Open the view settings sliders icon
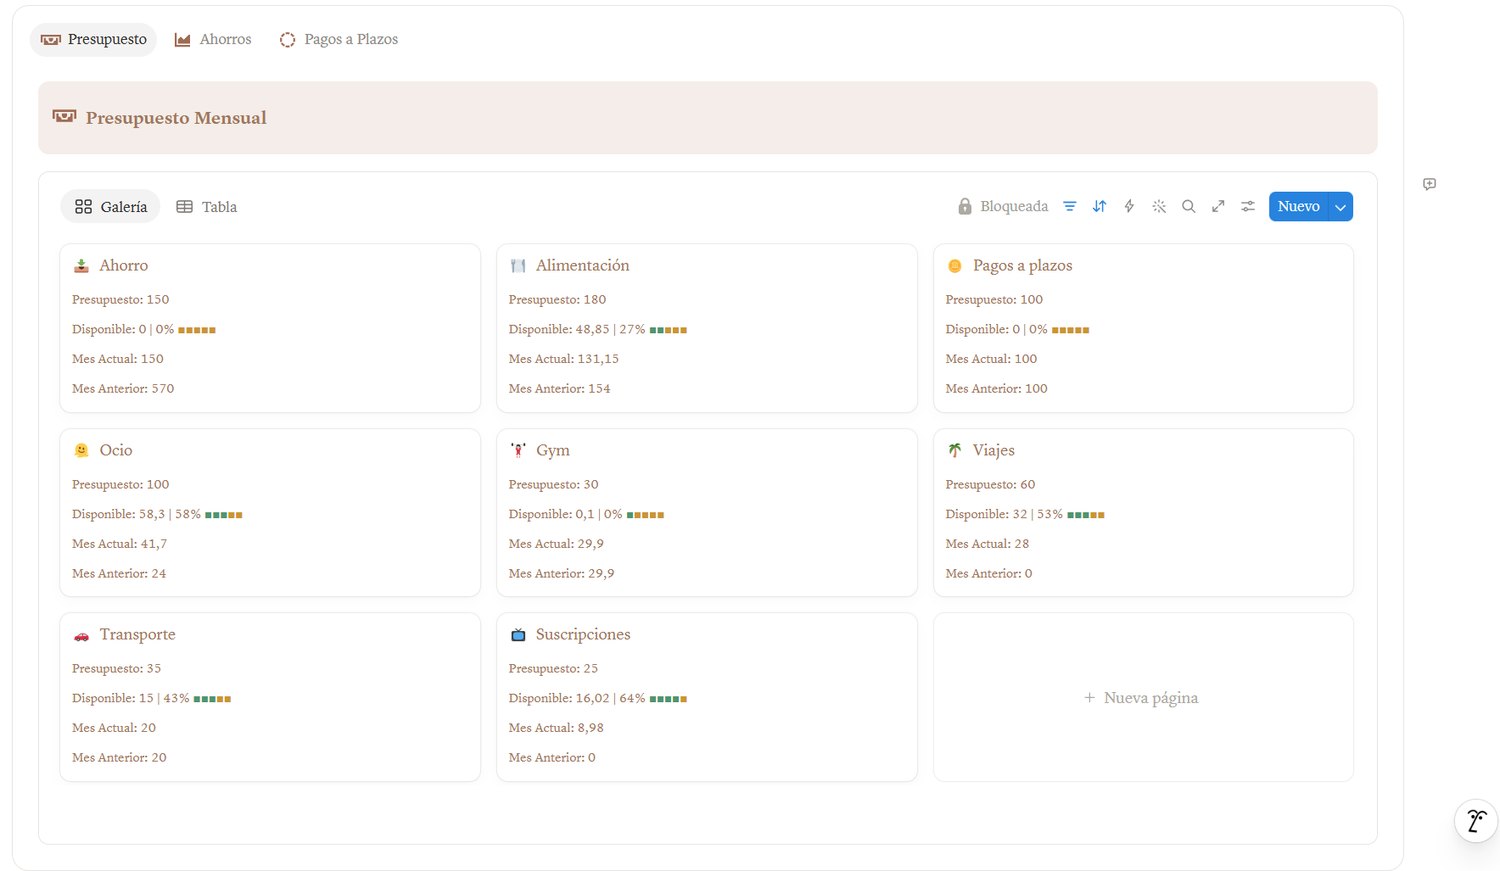Image resolution: width=1500 pixels, height=871 pixels. tap(1248, 207)
